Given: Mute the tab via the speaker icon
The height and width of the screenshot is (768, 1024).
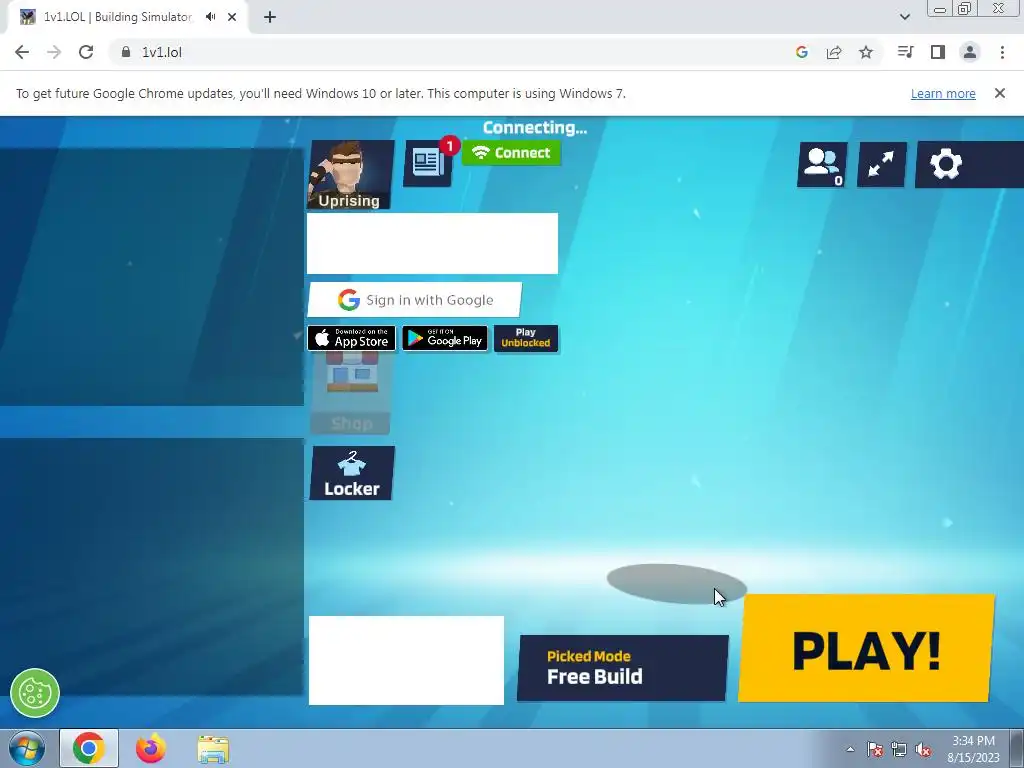Looking at the screenshot, I should coord(210,17).
